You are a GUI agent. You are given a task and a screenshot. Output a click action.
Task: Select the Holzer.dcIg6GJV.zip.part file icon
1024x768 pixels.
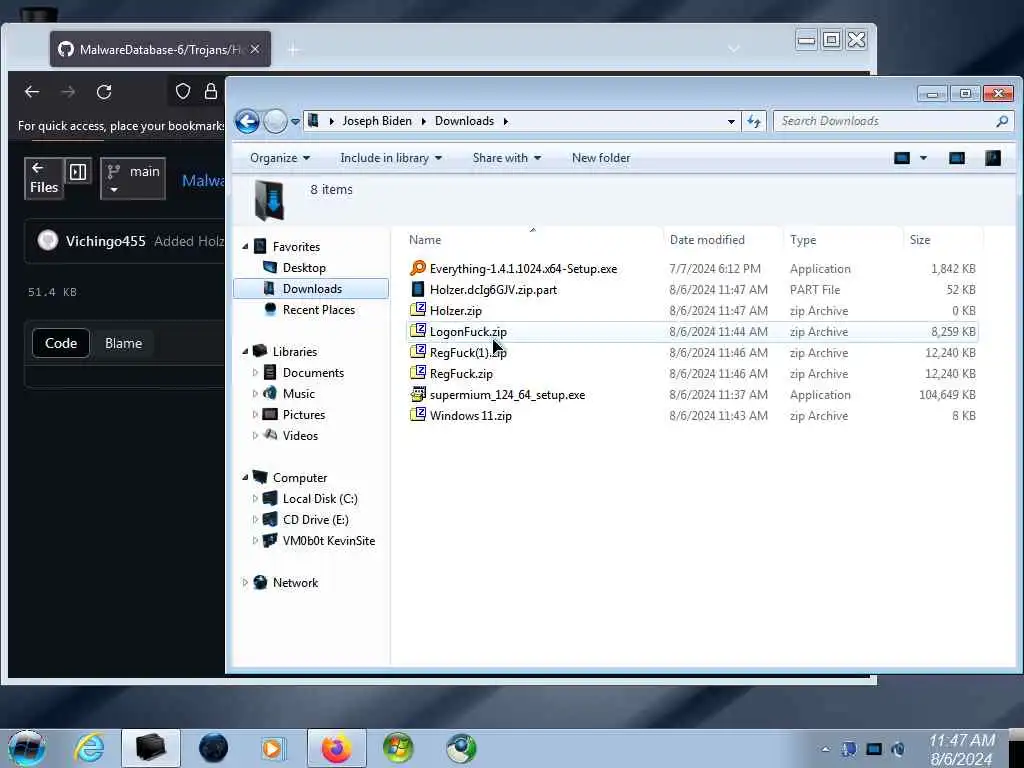coord(418,289)
